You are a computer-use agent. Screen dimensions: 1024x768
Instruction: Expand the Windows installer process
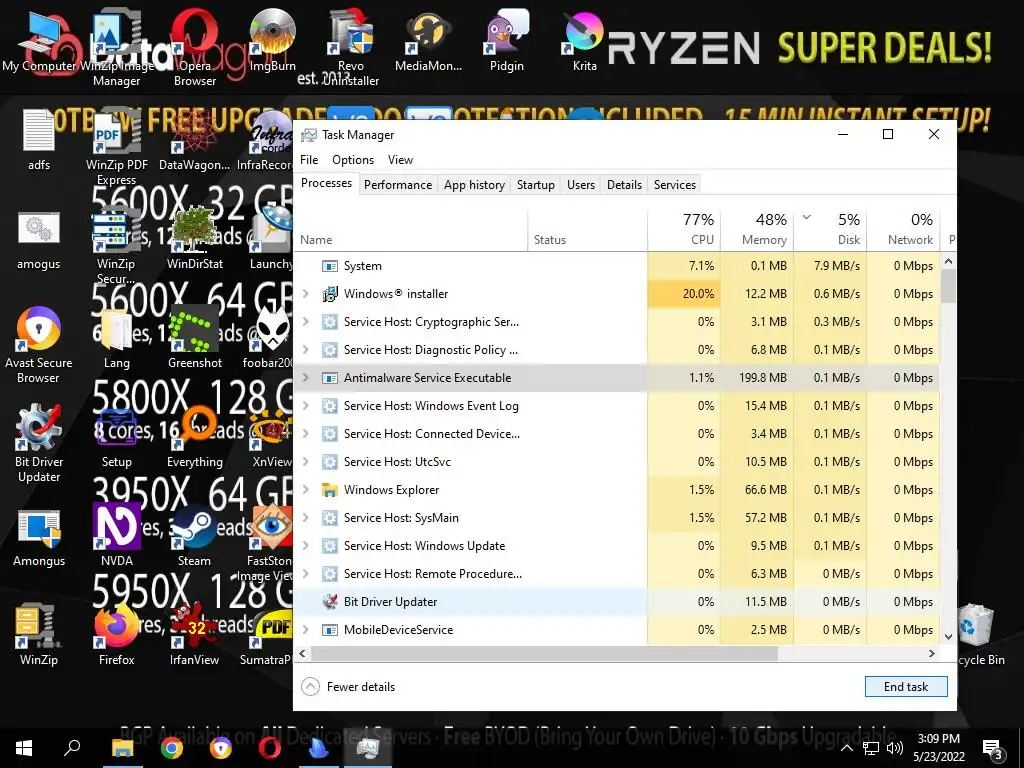pyautogui.click(x=305, y=294)
